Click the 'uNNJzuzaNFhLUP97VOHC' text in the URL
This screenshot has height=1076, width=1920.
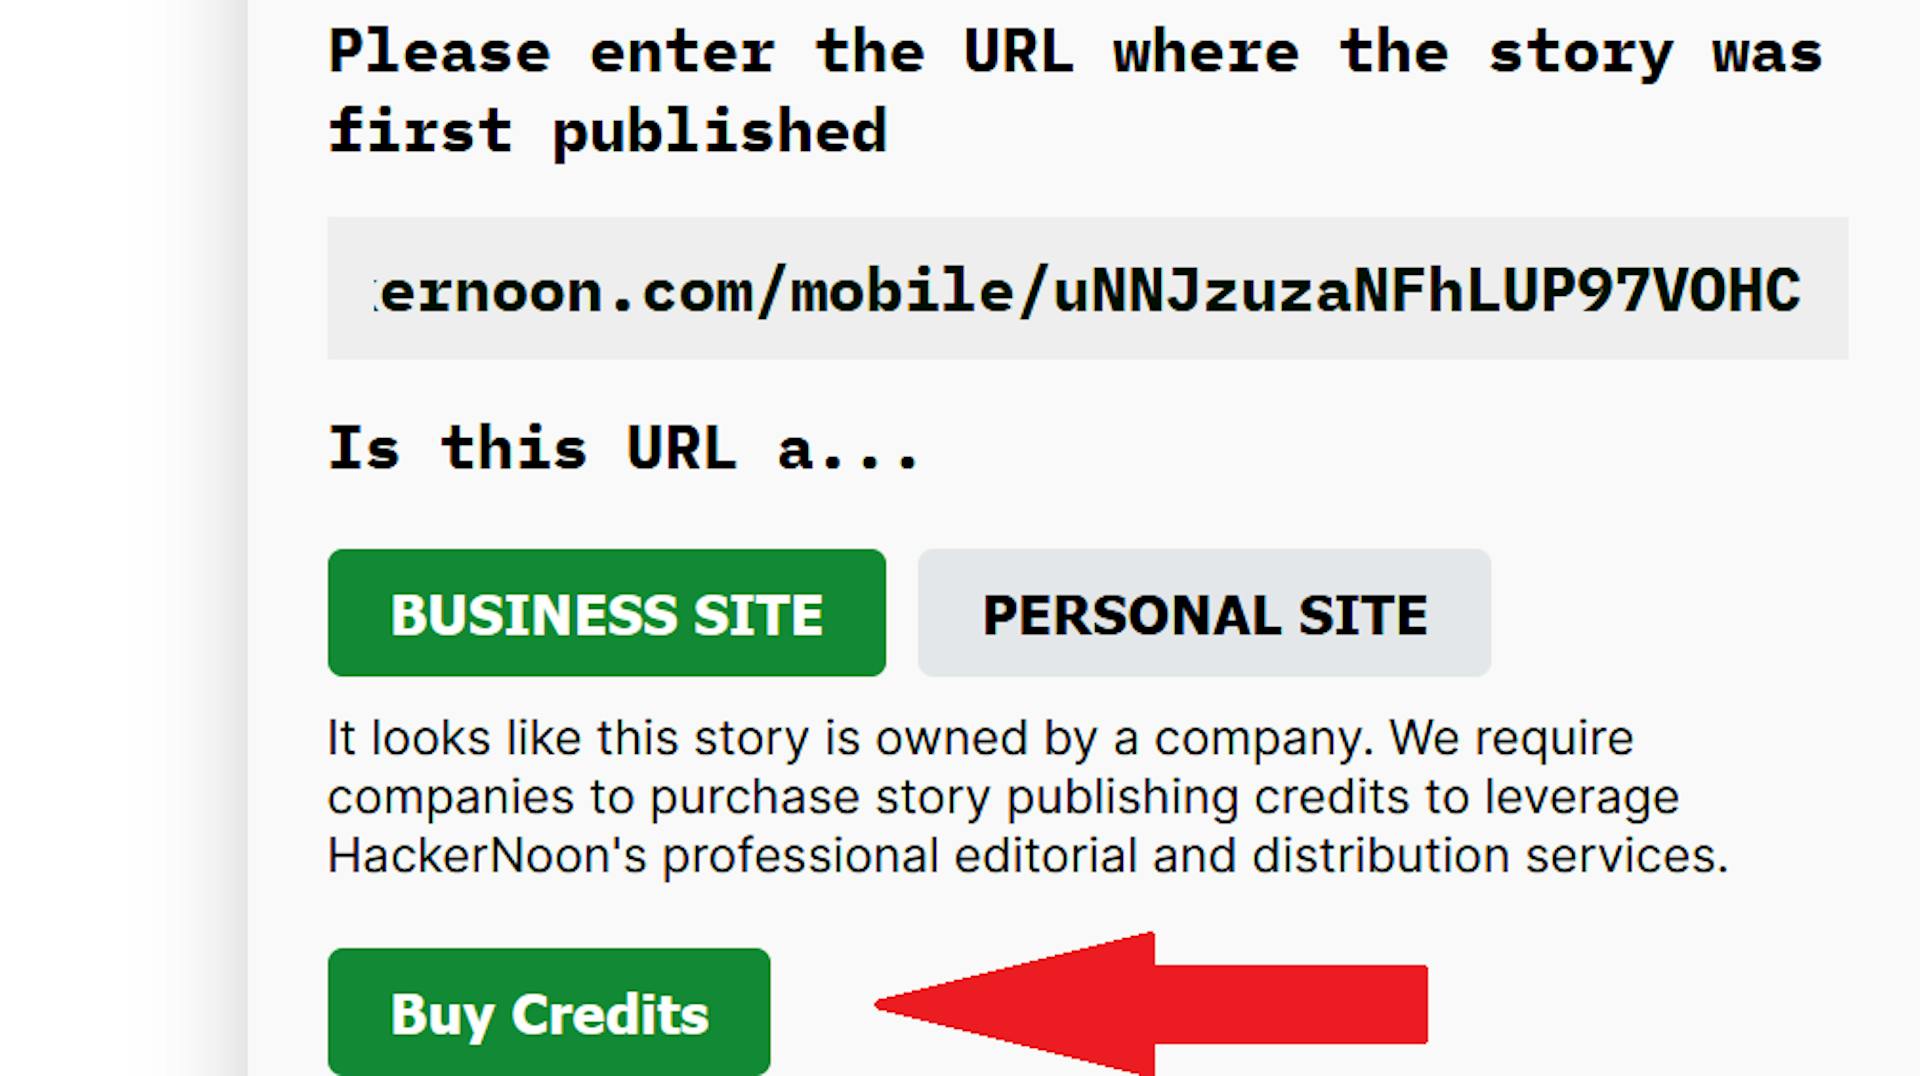(1427, 291)
